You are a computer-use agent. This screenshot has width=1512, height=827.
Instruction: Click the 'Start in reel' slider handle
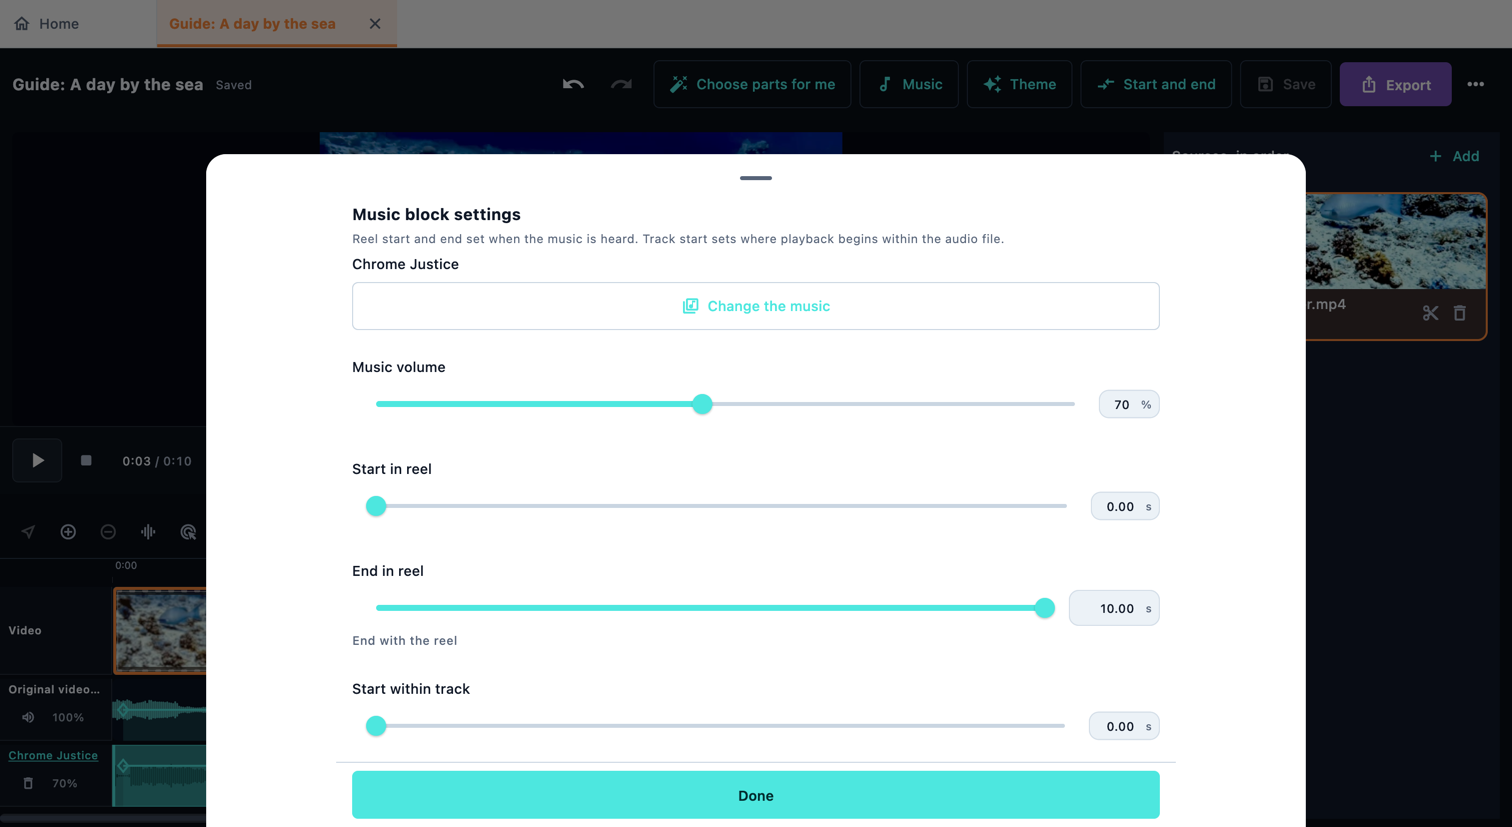[x=376, y=506]
